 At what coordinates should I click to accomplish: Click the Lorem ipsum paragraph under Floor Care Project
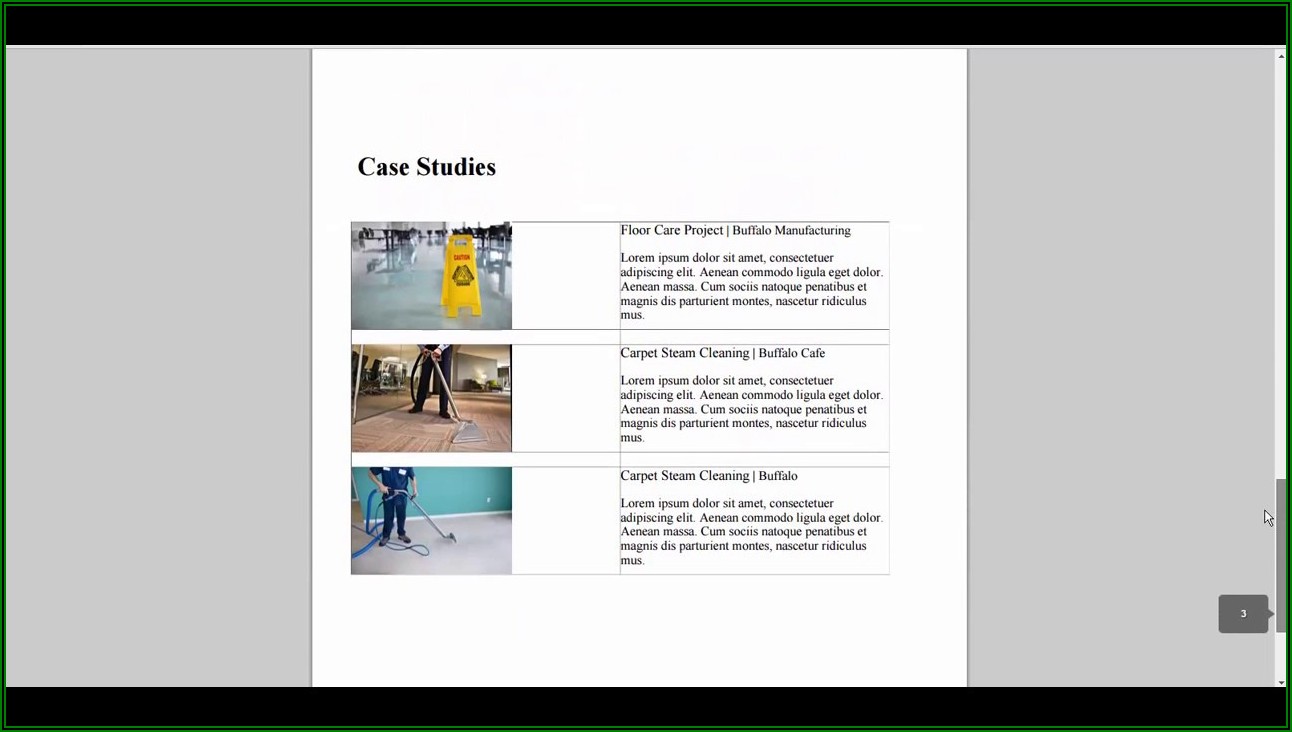750,286
